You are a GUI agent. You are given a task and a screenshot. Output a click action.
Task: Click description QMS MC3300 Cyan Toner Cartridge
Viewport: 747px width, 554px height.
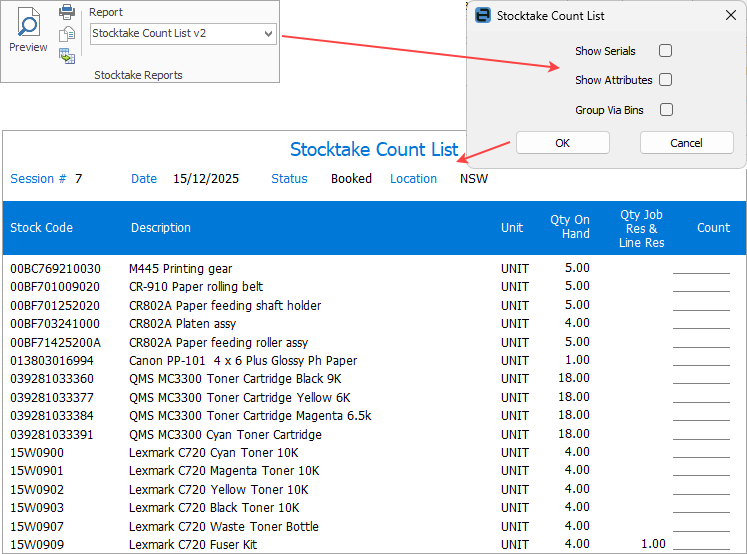[225, 435]
